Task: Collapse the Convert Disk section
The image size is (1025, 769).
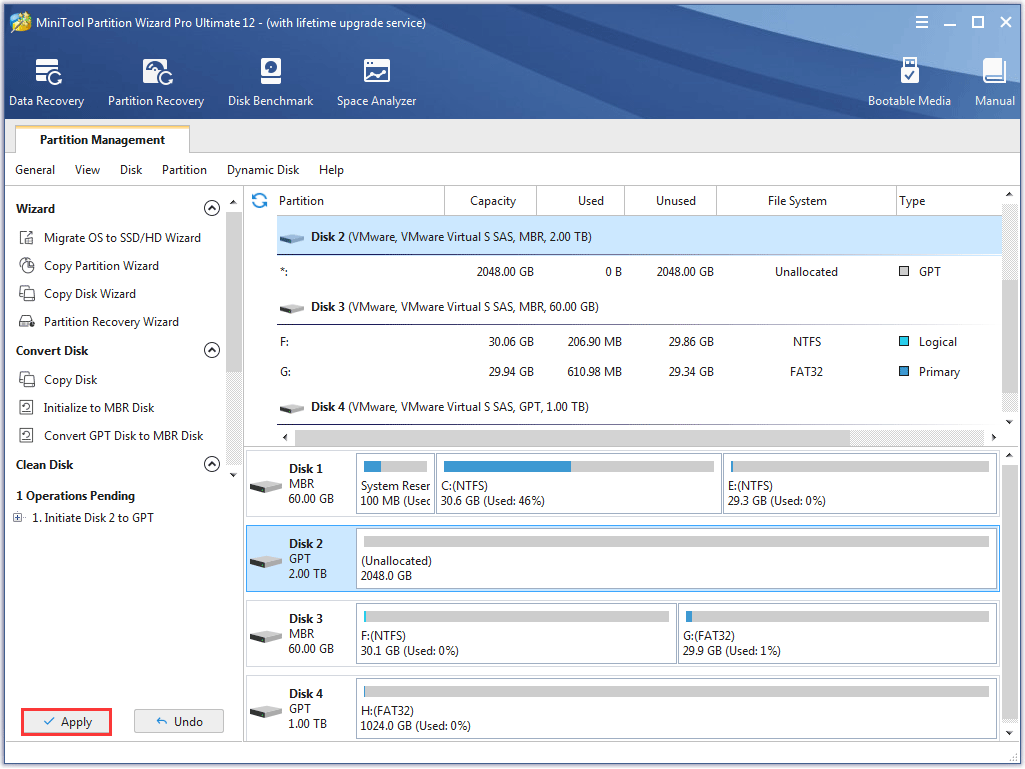Action: pyautogui.click(x=211, y=351)
